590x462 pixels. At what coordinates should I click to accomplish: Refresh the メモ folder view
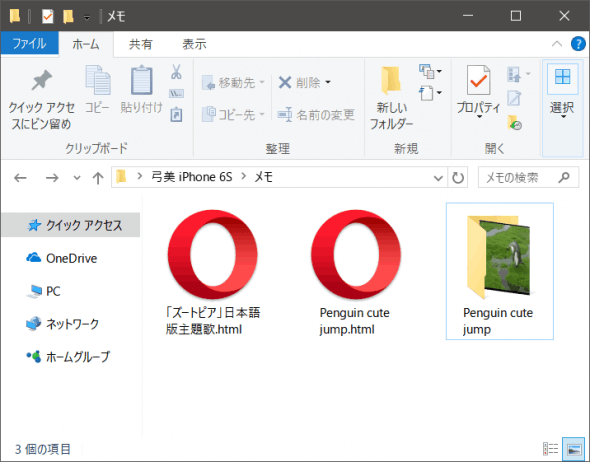tap(458, 178)
